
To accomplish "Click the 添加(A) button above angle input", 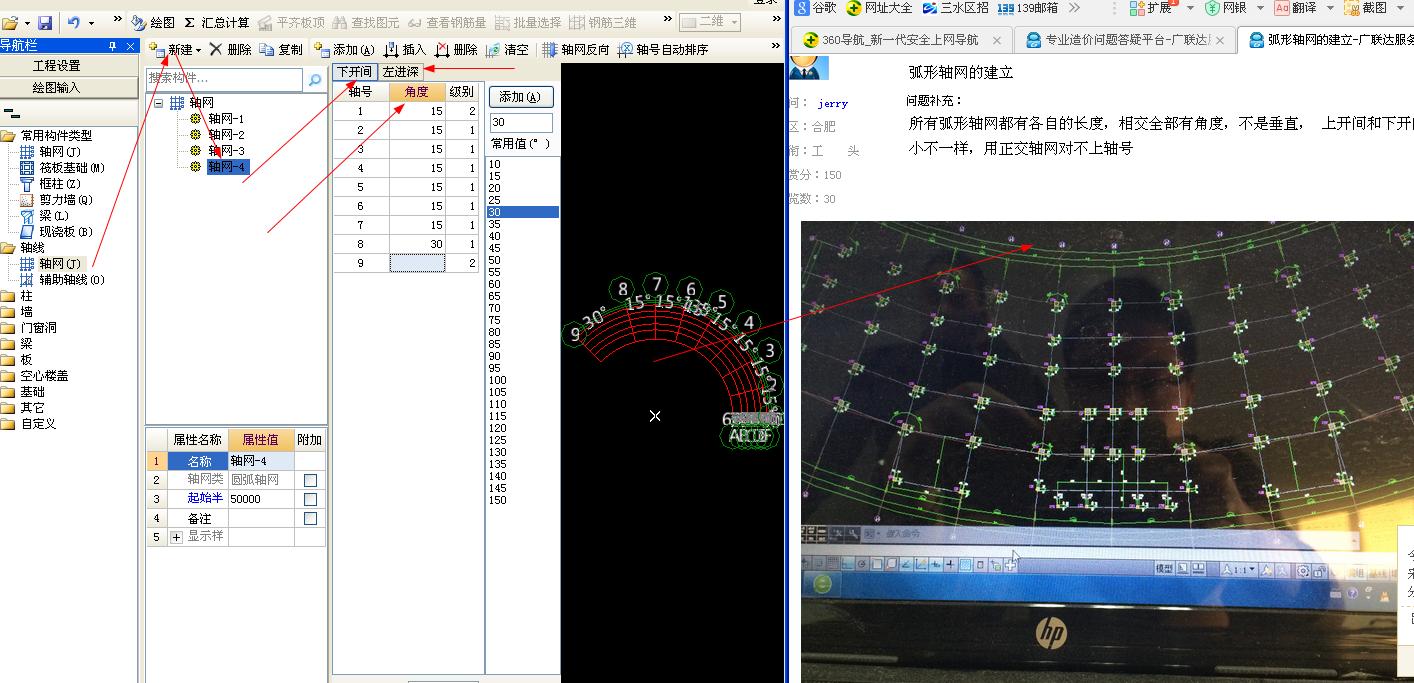I will tap(519, 97).
